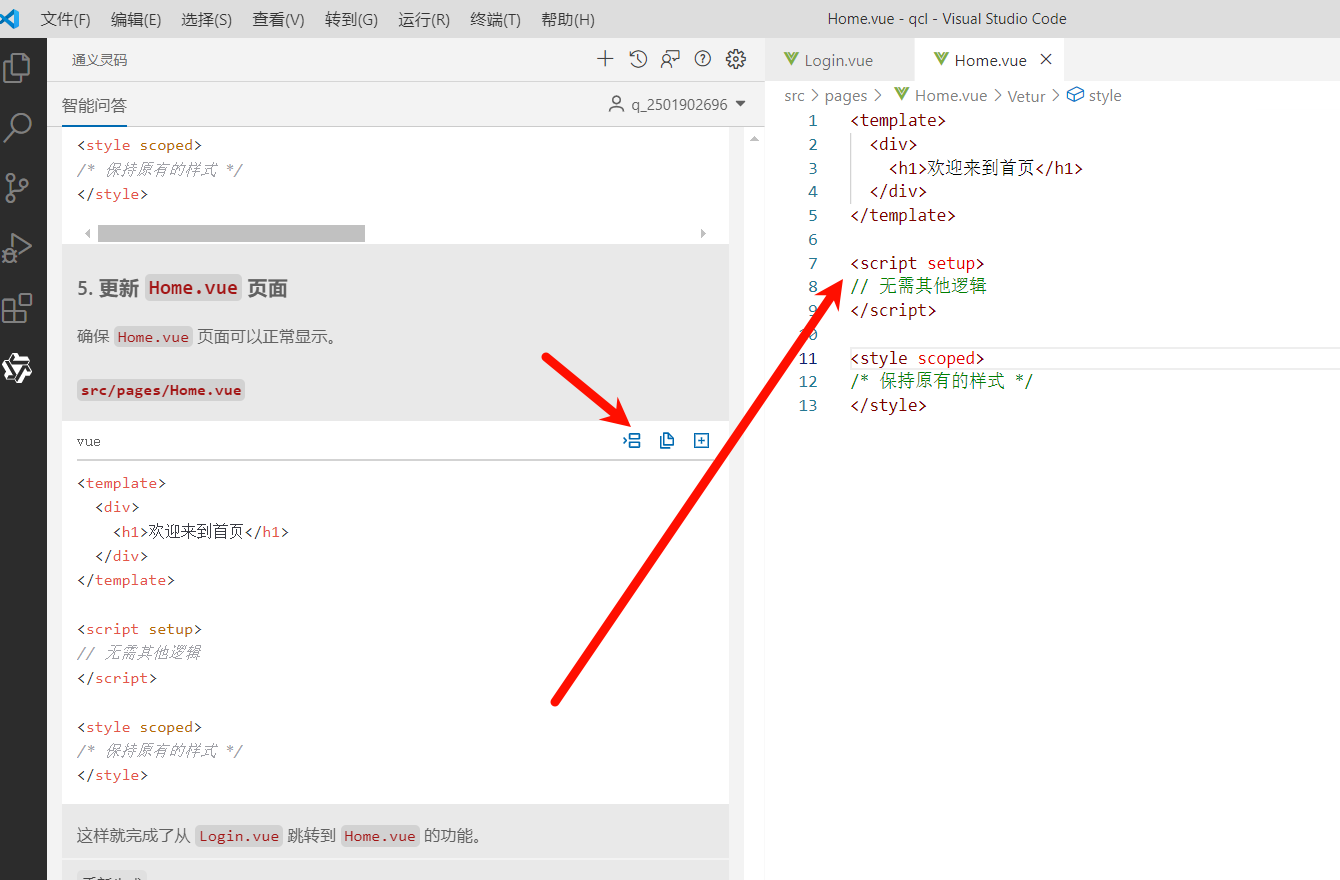Click pages in the breadcrumb
This screenshot has width=1340, height=880.
click(x=846, y=96)
